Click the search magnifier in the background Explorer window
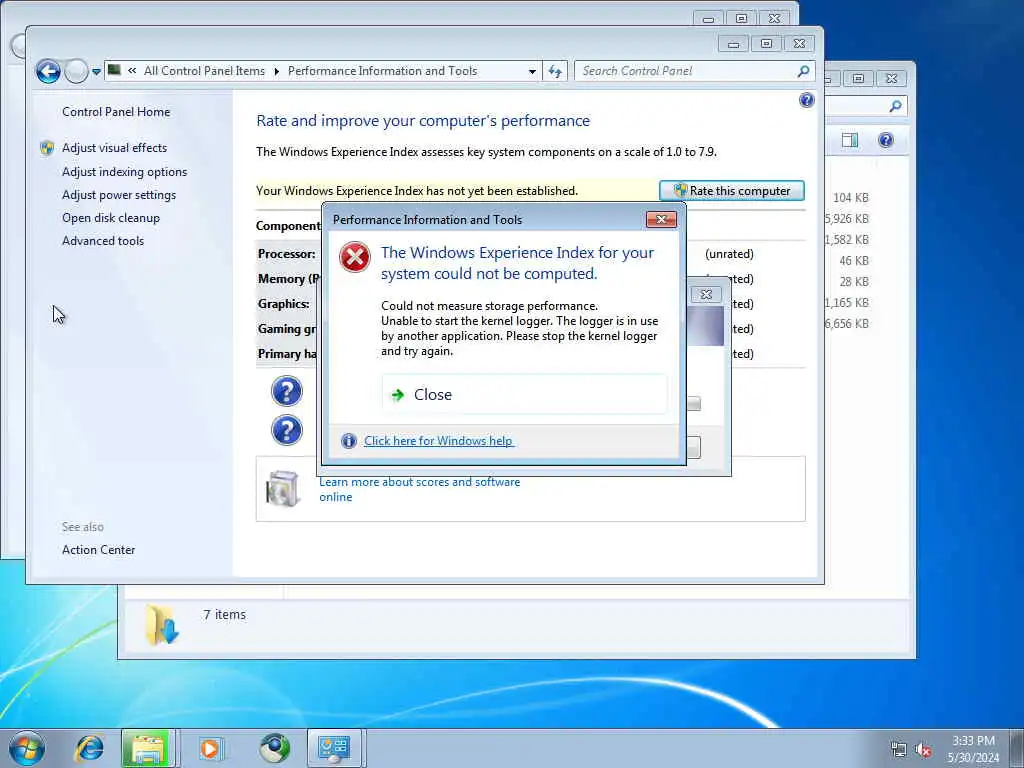 (895, 106)
